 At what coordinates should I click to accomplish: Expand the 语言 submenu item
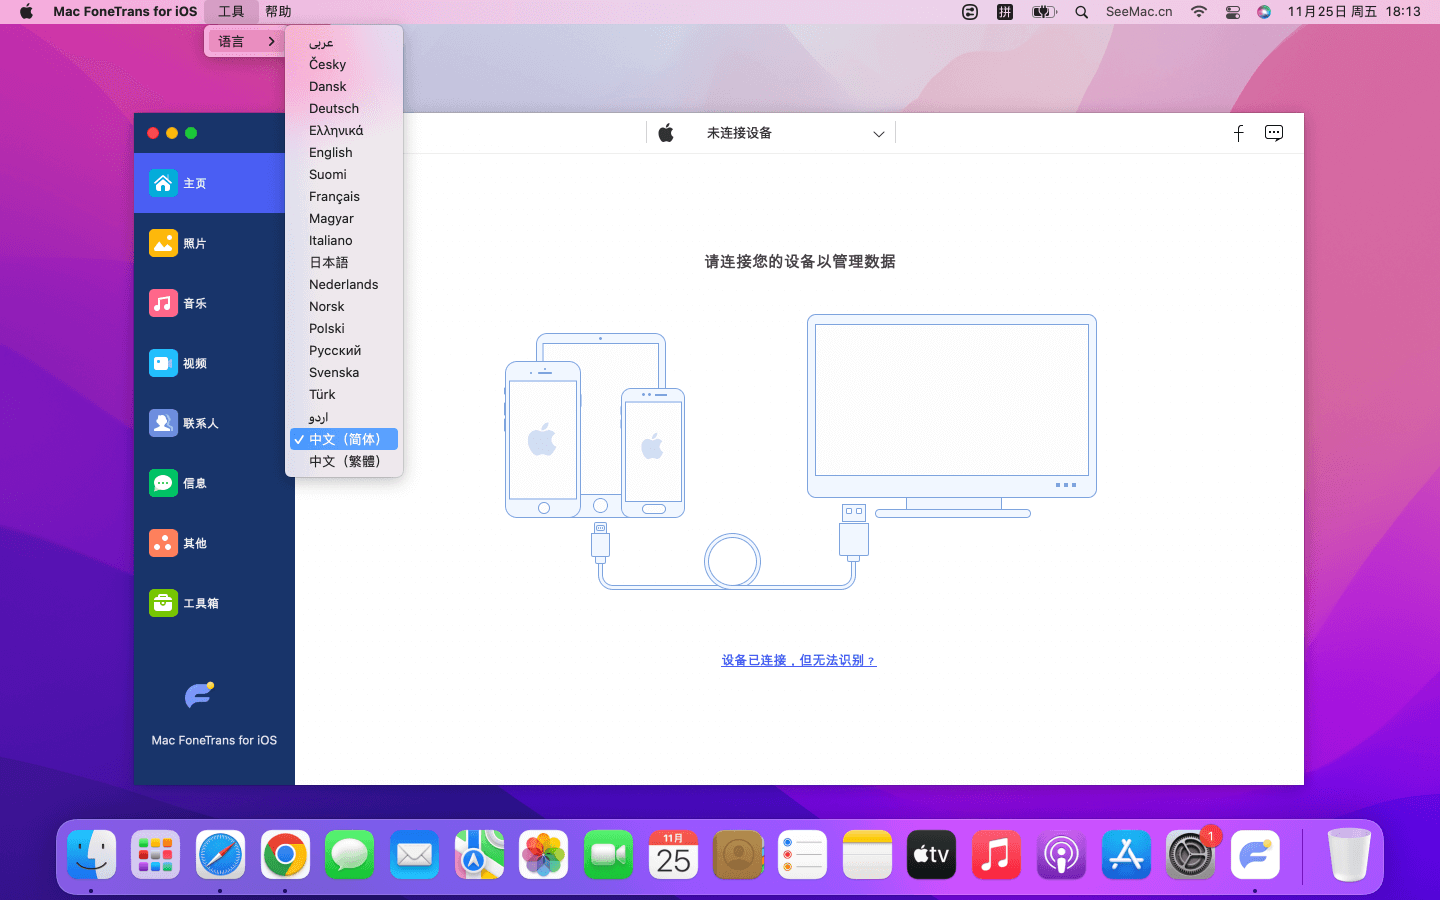click(245, 41)
